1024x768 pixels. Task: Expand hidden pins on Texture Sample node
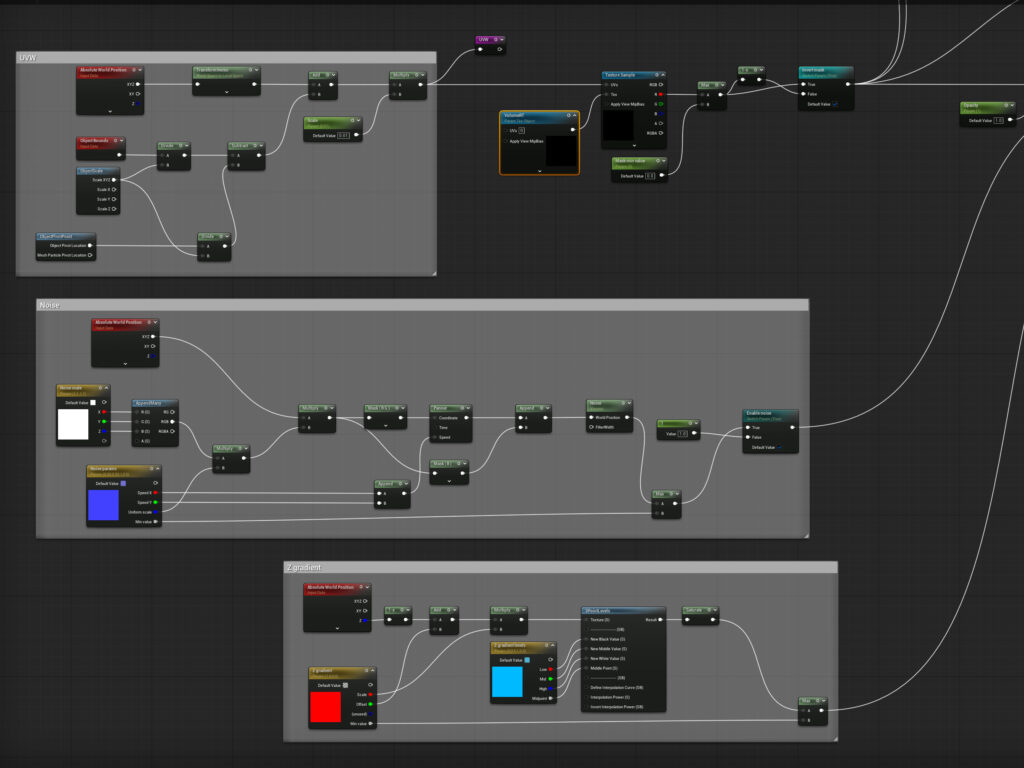pos(633,146)
